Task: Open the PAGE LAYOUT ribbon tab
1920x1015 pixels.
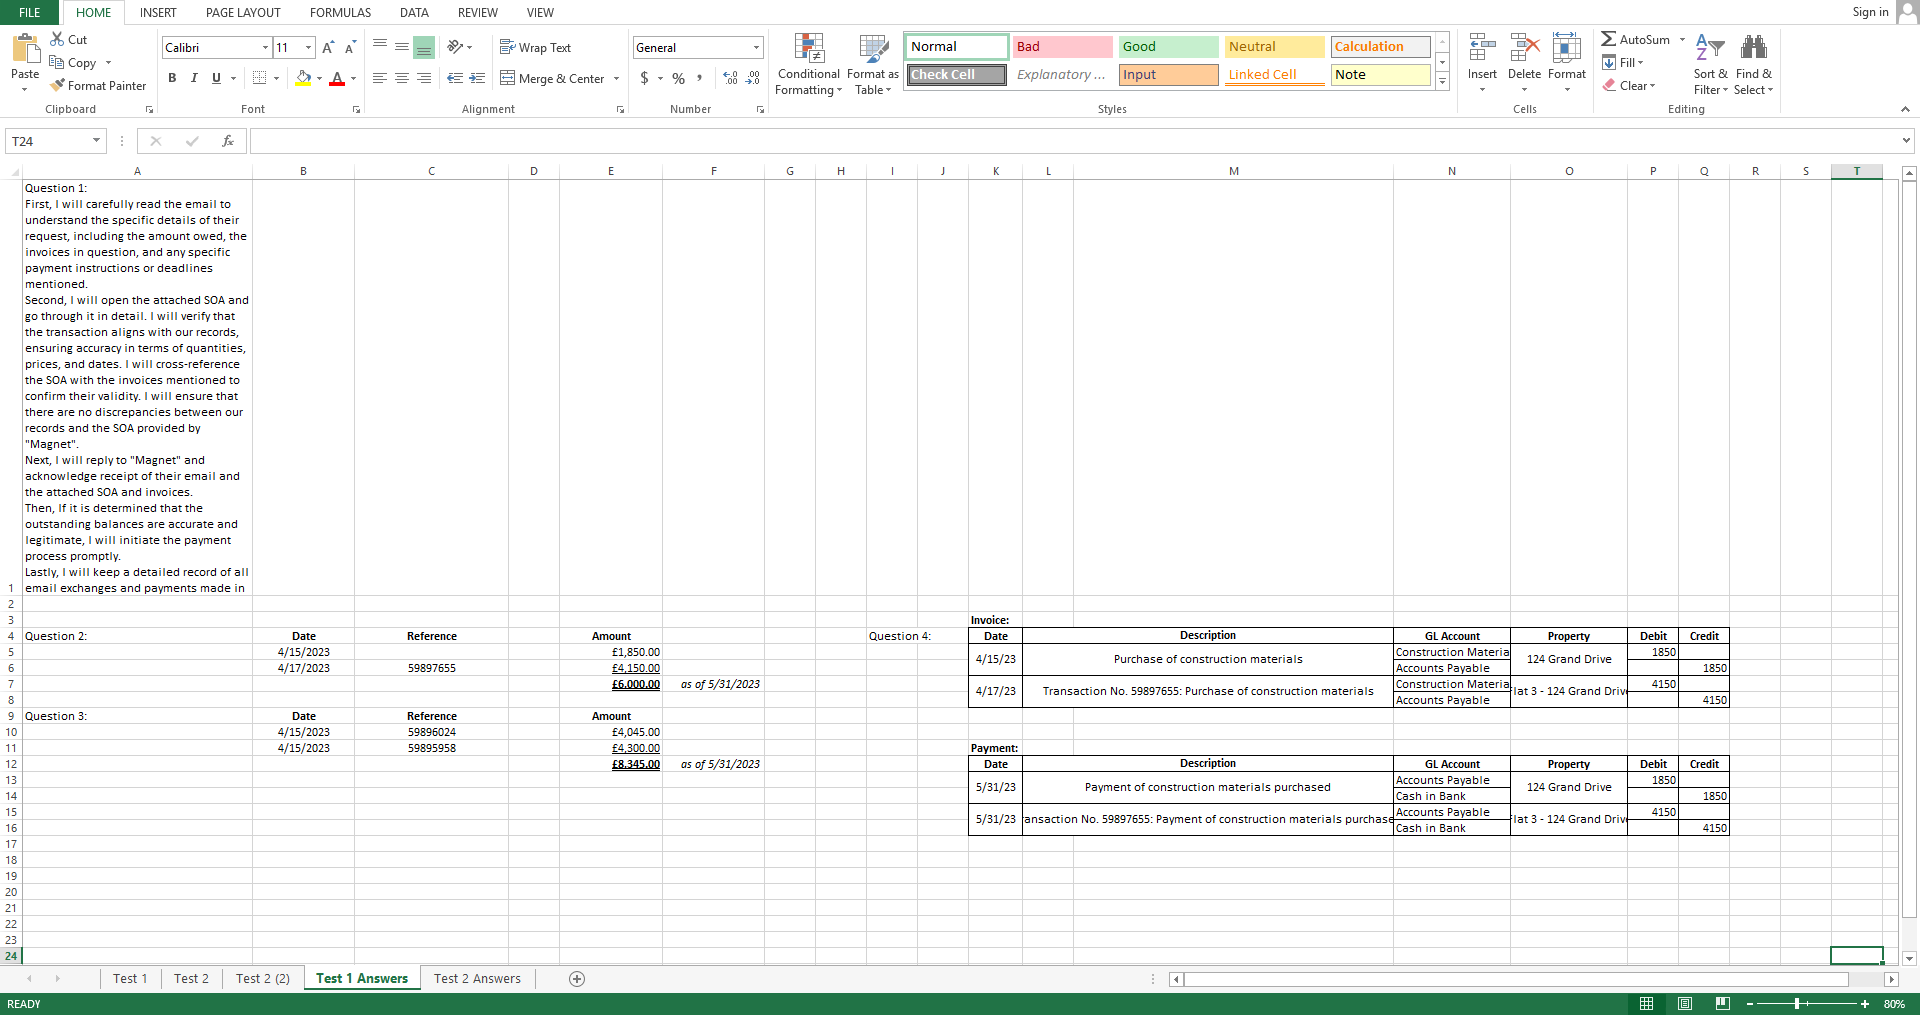Action: tap(243, 12)
